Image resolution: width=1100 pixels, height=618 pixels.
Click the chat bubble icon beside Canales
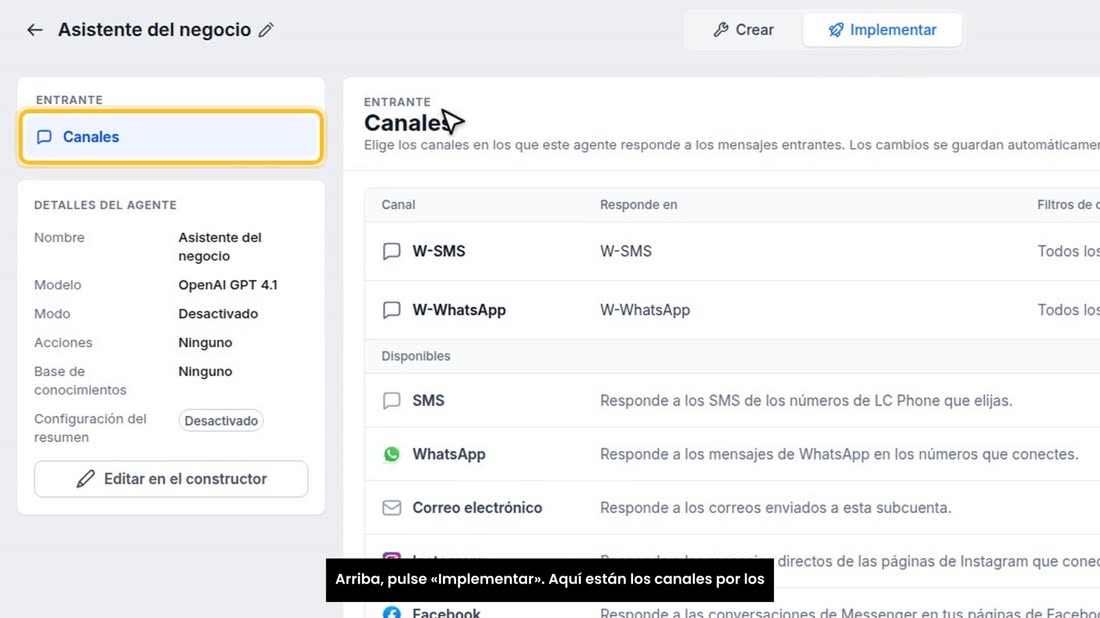click(x=44, y=137)
